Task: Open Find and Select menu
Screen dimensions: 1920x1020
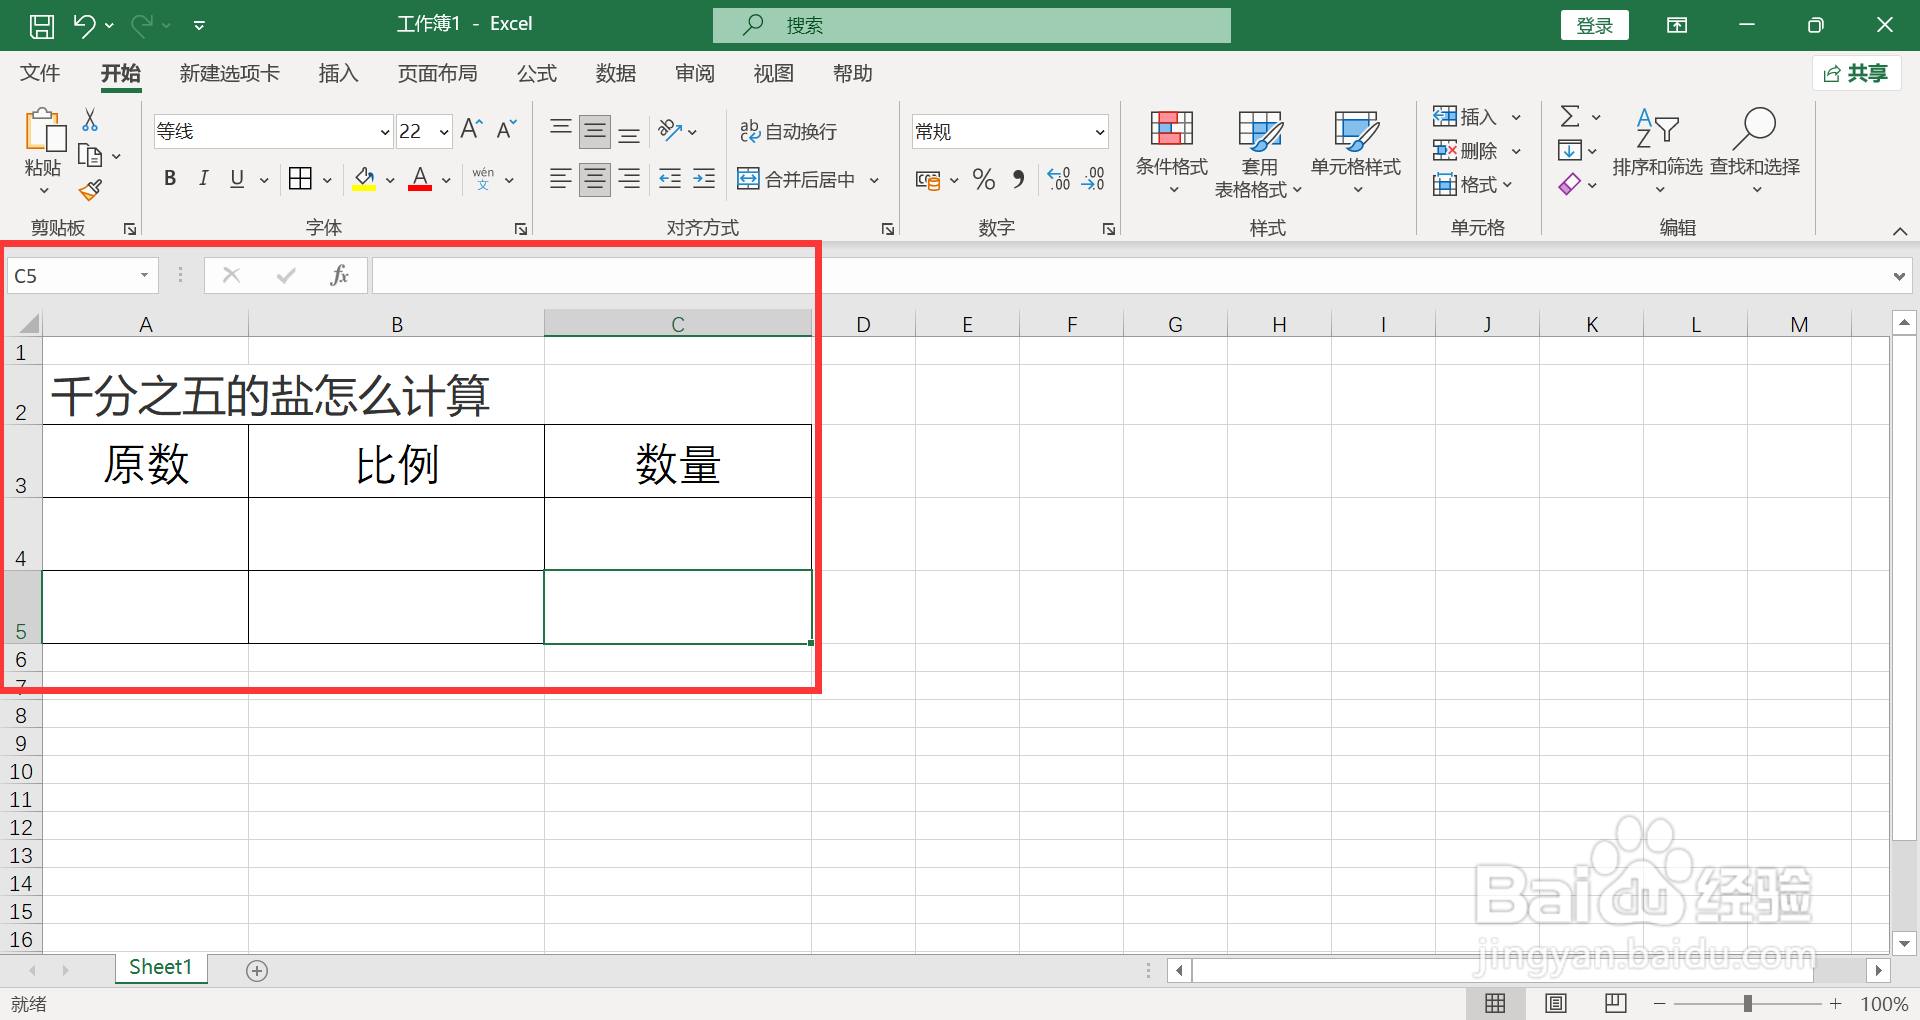Action: 1755,152
